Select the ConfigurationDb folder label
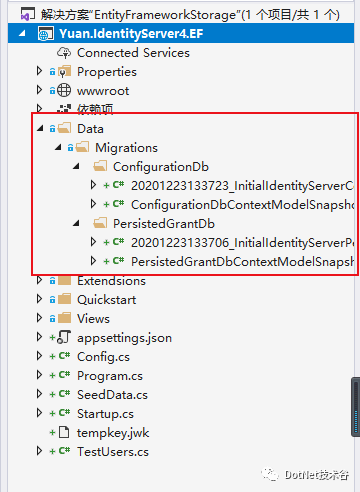360x492 pixels. click(161, 167)
